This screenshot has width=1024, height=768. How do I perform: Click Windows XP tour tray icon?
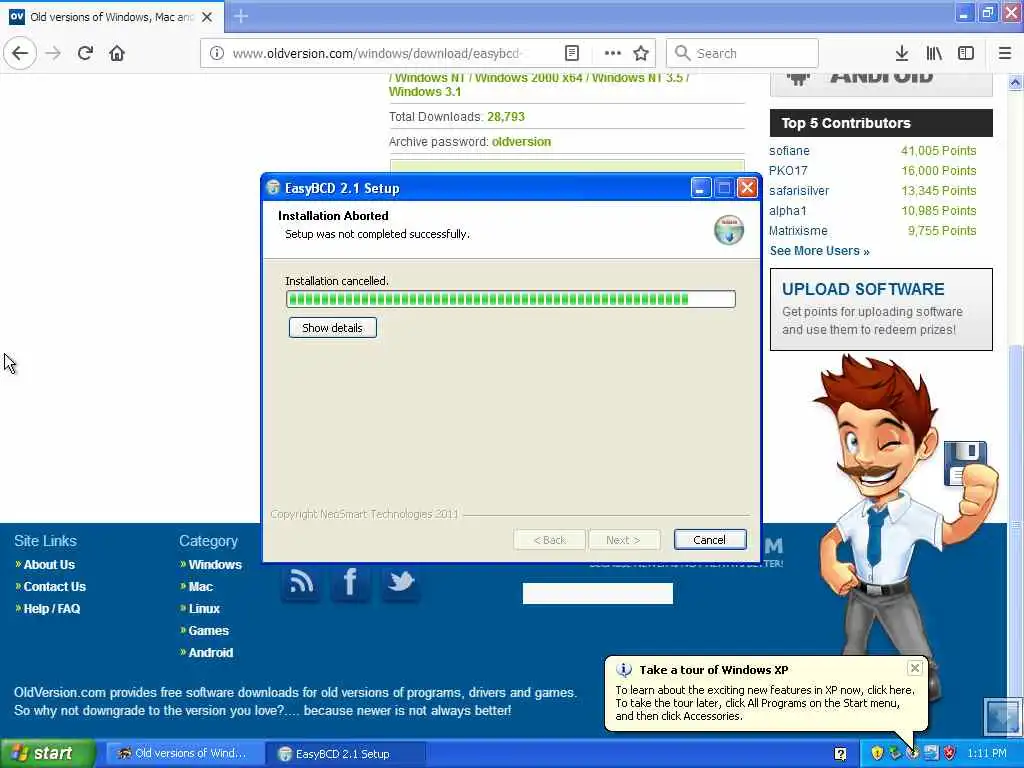913,753
